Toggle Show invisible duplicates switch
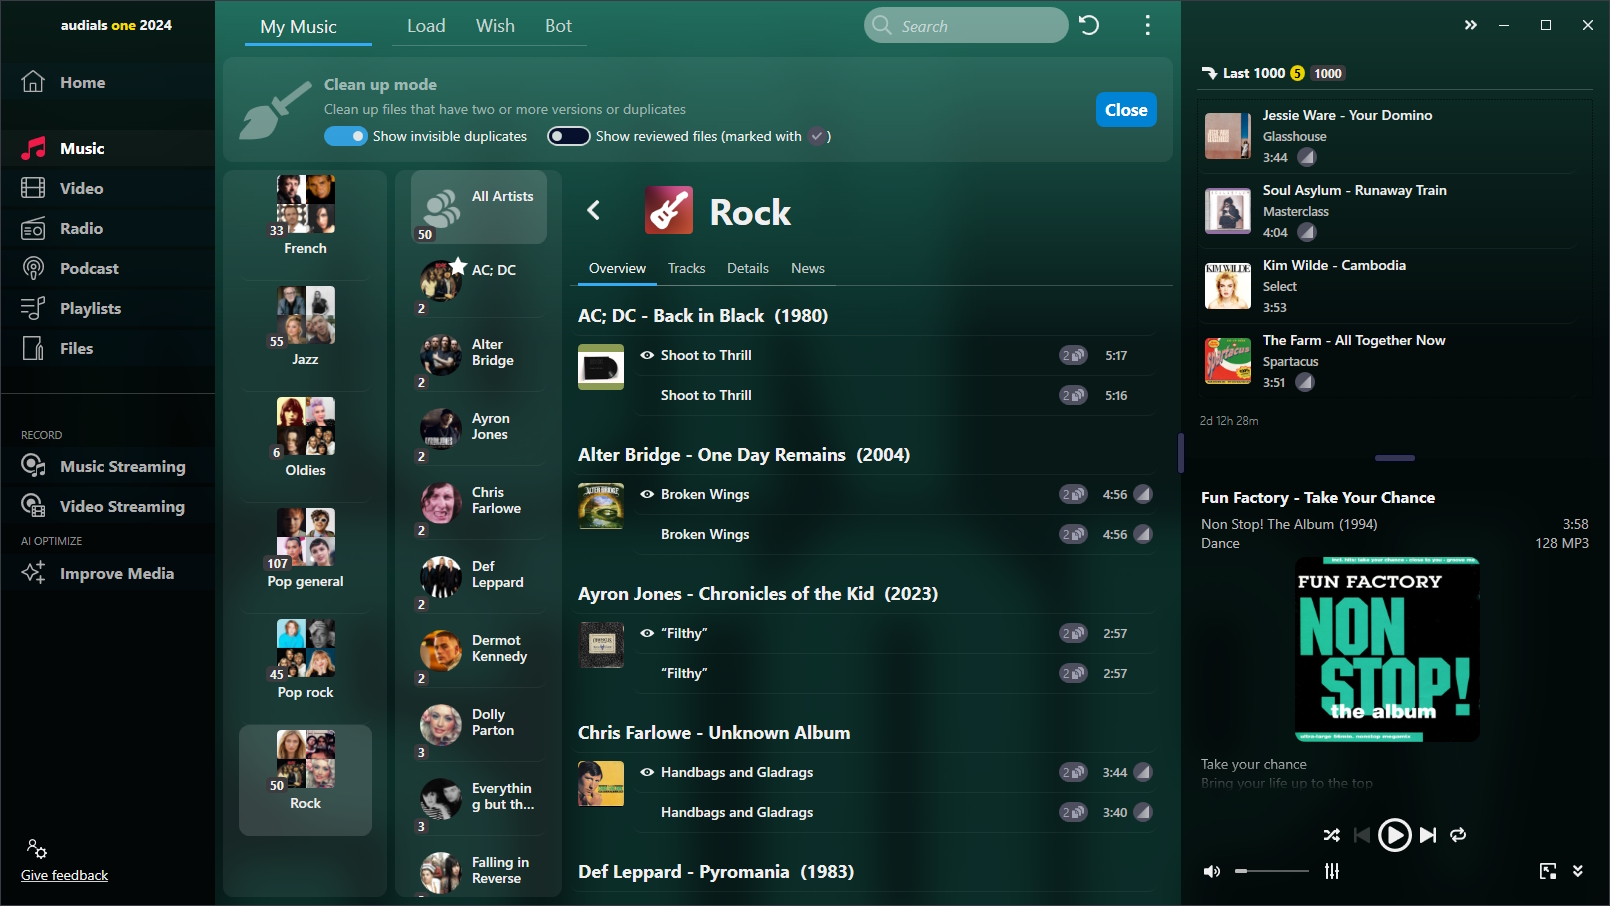Viewport: 1610px width, 906px height. pyautogui.click(x=346, y=136)
